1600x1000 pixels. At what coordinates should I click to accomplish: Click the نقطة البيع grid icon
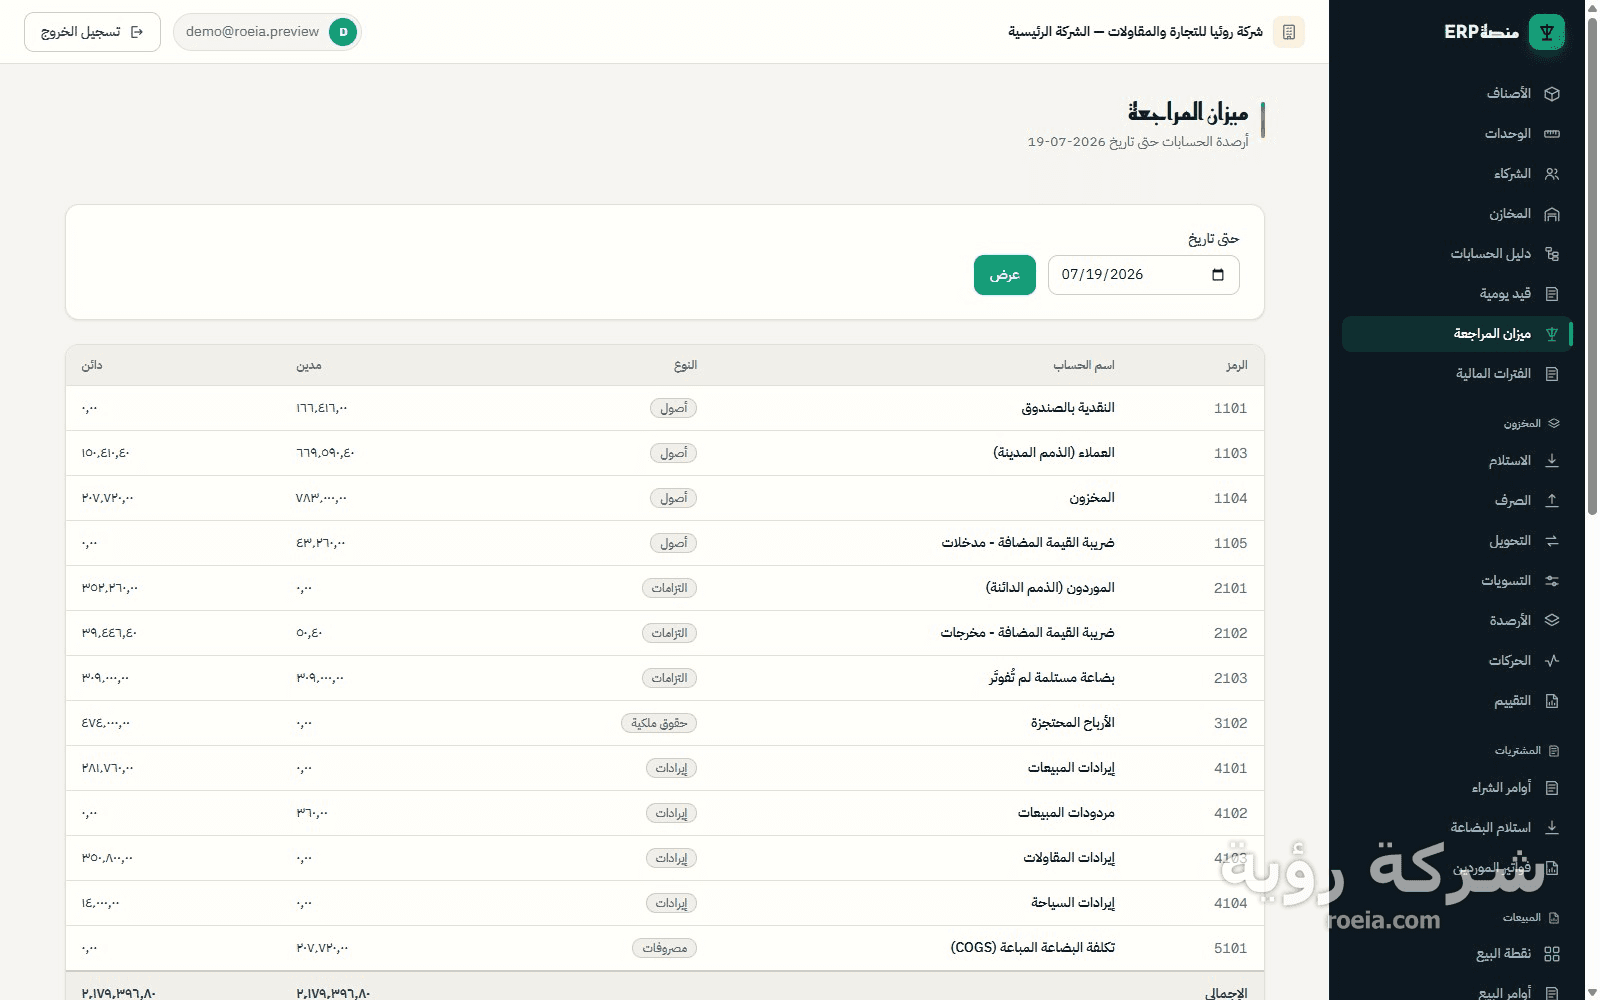pyautogui.click(x=1552, y=954)
